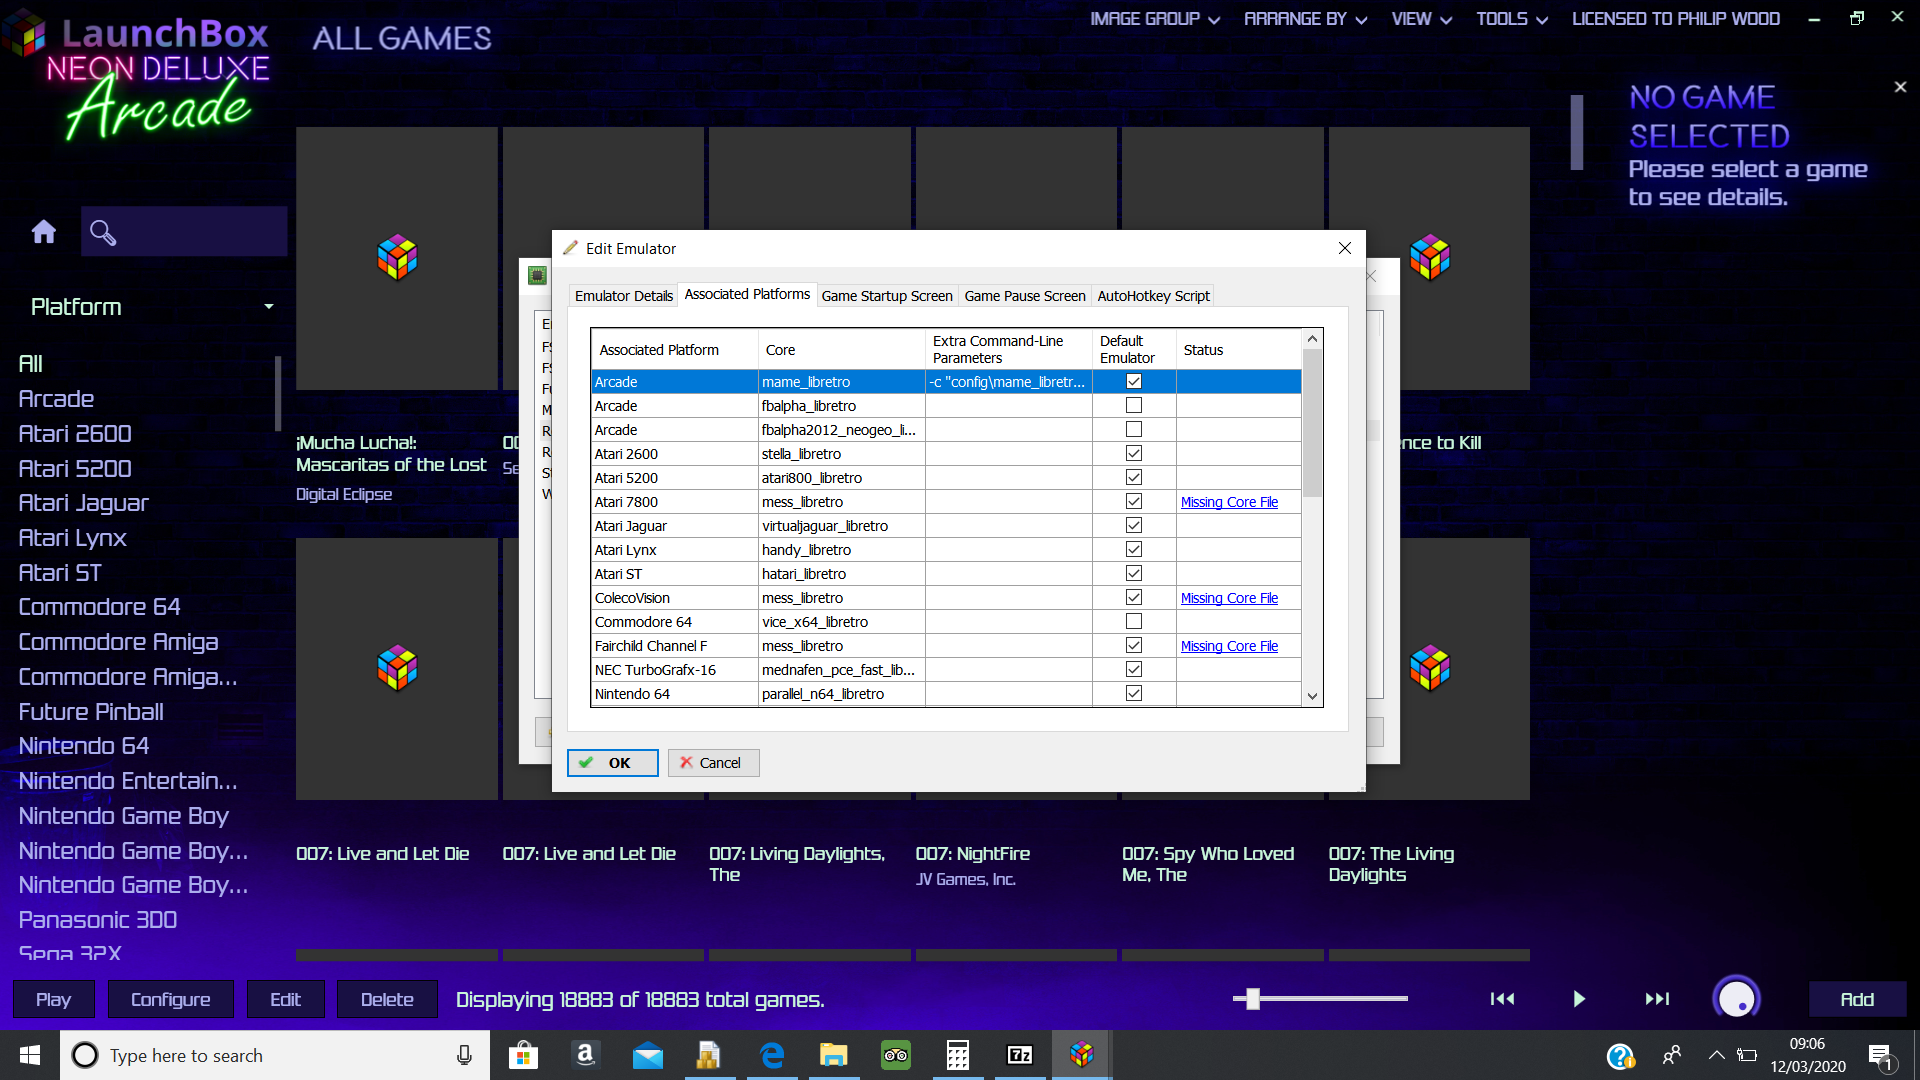The image size is (1920, 1080).
Task: Check default emulator for Commodore 64
Action: pyautogui.click(x=1134, y=621)
